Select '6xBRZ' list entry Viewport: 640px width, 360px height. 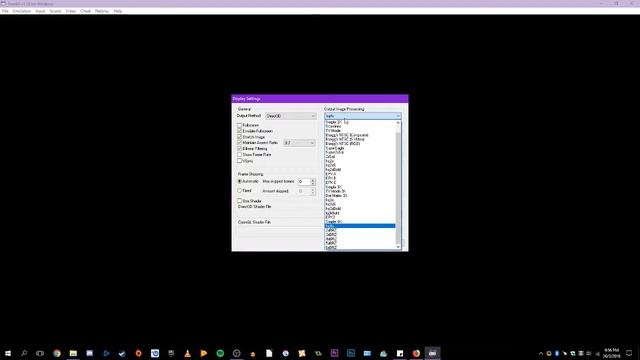tap(360, 247)
